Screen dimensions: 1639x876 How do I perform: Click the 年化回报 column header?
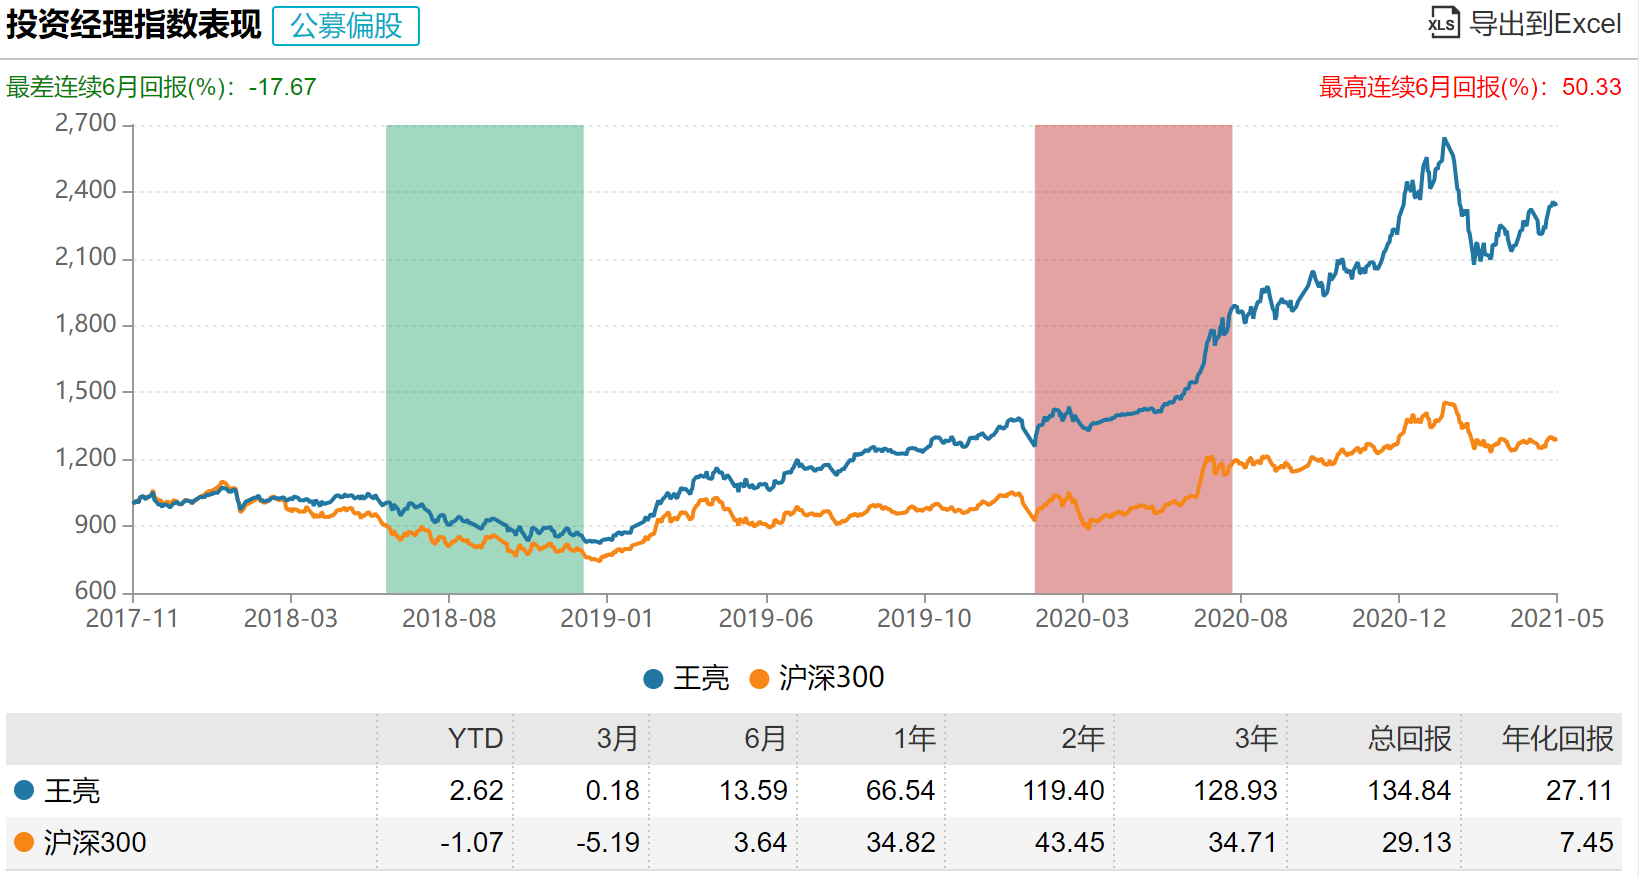[x=1557, y=739]
